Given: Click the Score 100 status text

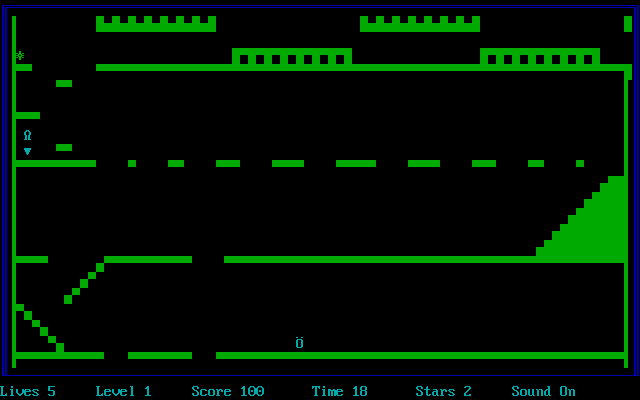Looking at the screenshot, I should 228,391.
